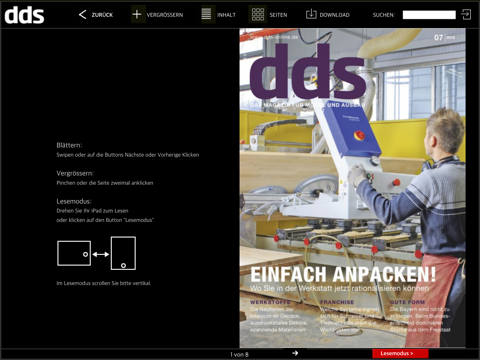Open the Inhalt list icon
The image size is (480, 360).
pos(206,14)
